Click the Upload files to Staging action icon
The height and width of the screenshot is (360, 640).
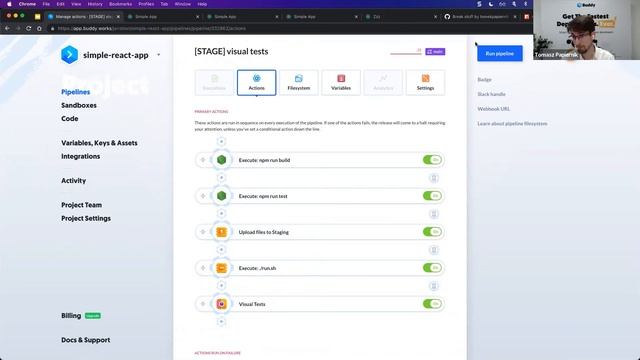(221, 232)
